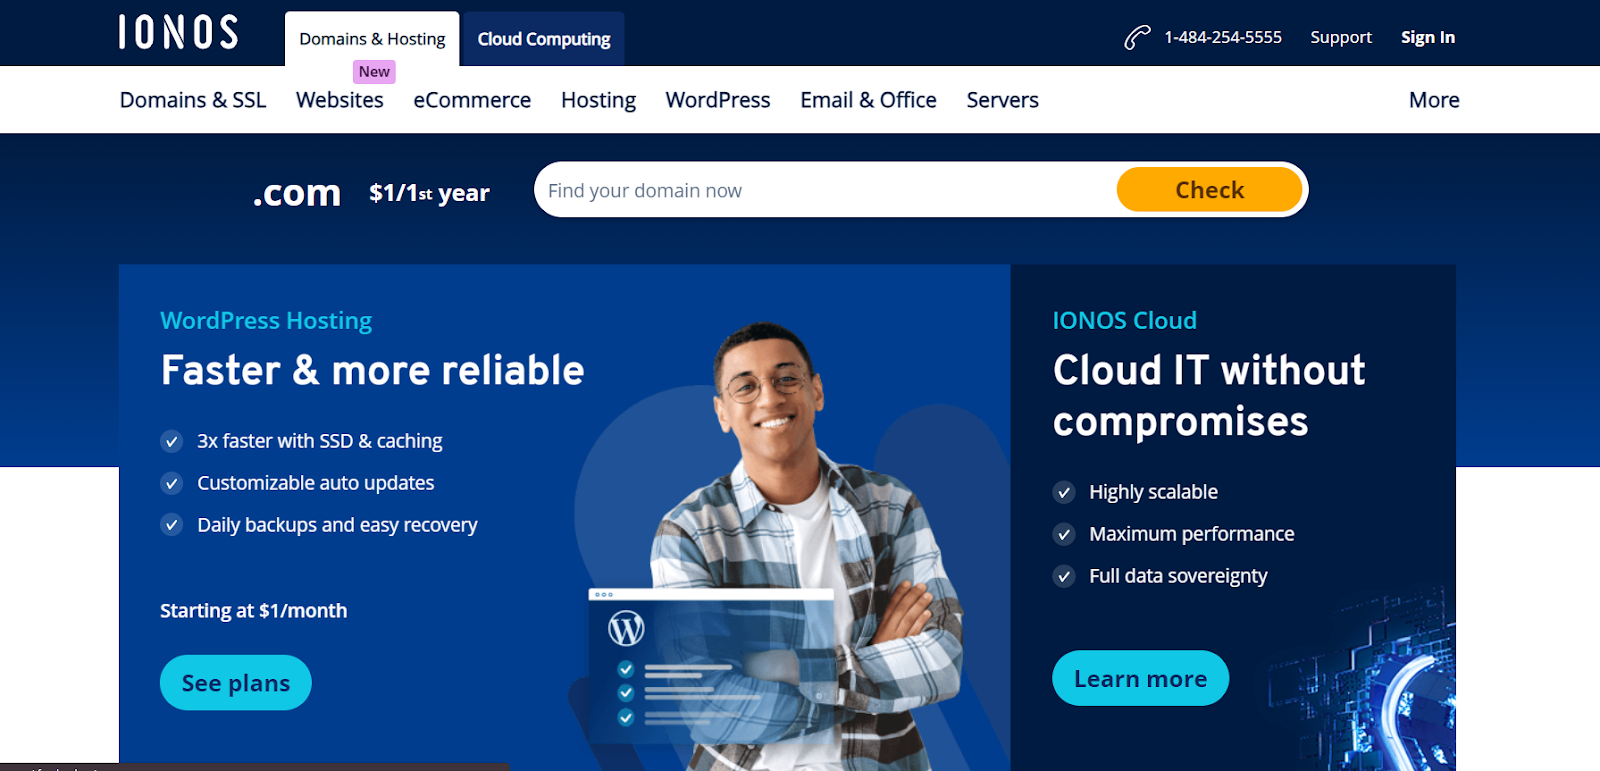Open the eCommerce menu
The height and width of the screenshot is (771, 1600).
pyautogui.click(x=472, y=100)
